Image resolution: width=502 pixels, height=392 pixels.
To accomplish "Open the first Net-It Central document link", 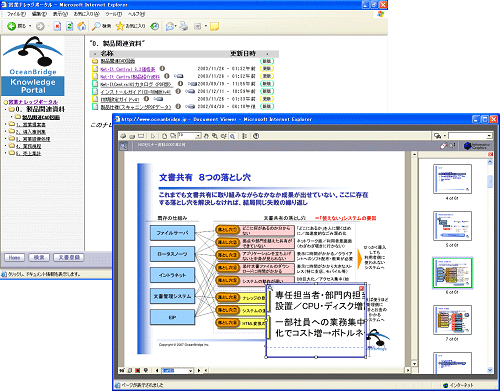I will coord(128,69).
